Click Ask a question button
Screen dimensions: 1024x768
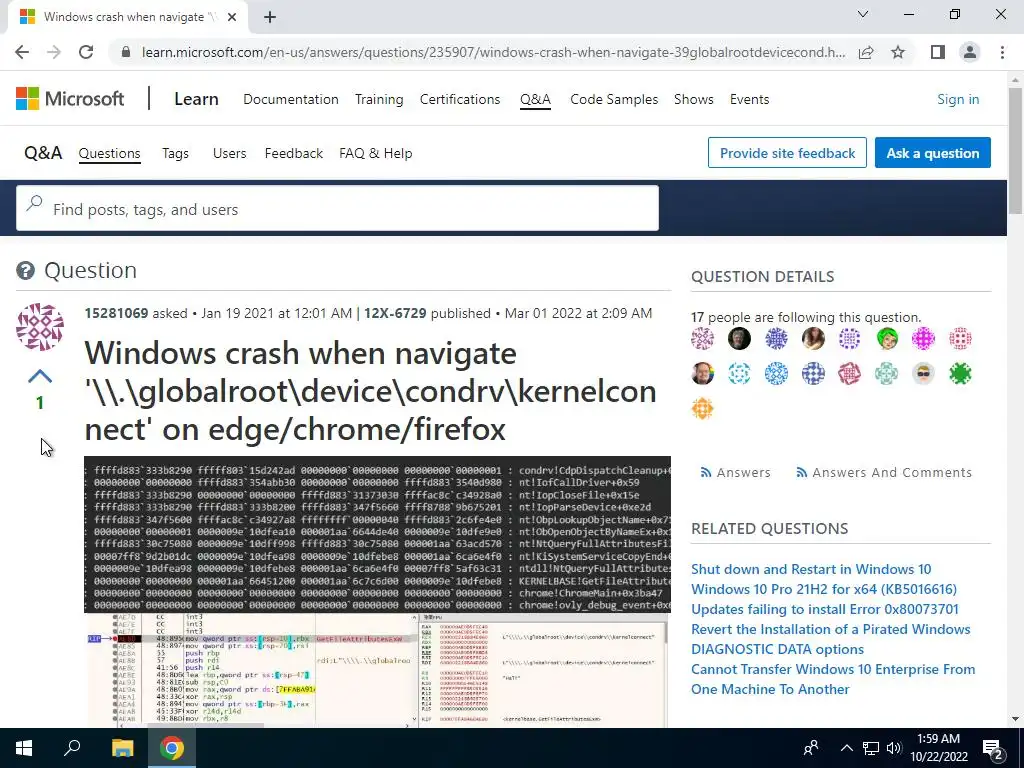click(x=933, y=153)
